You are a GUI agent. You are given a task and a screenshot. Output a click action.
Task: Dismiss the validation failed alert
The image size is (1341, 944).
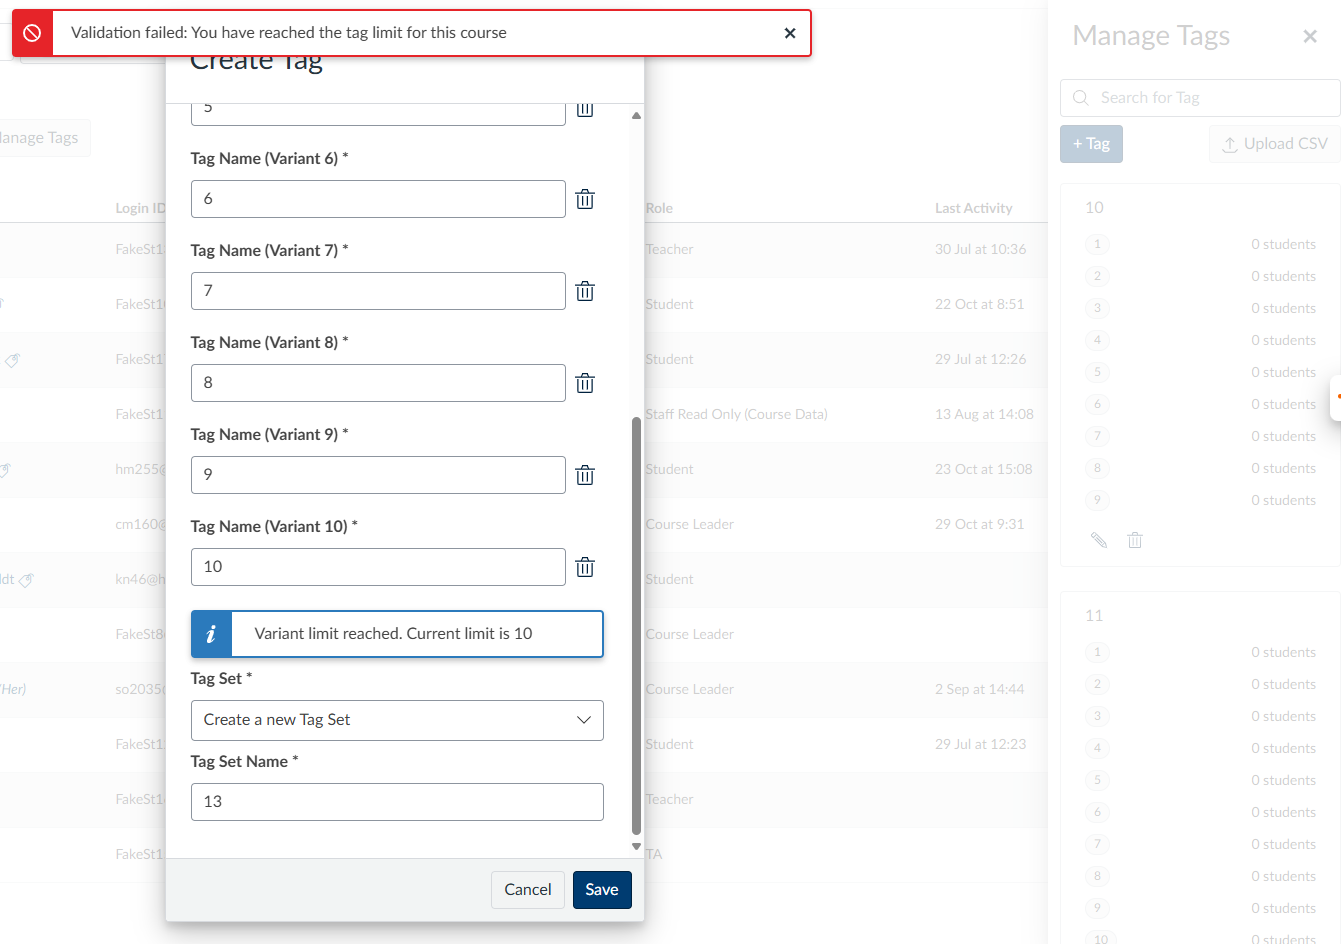(790, 33)
